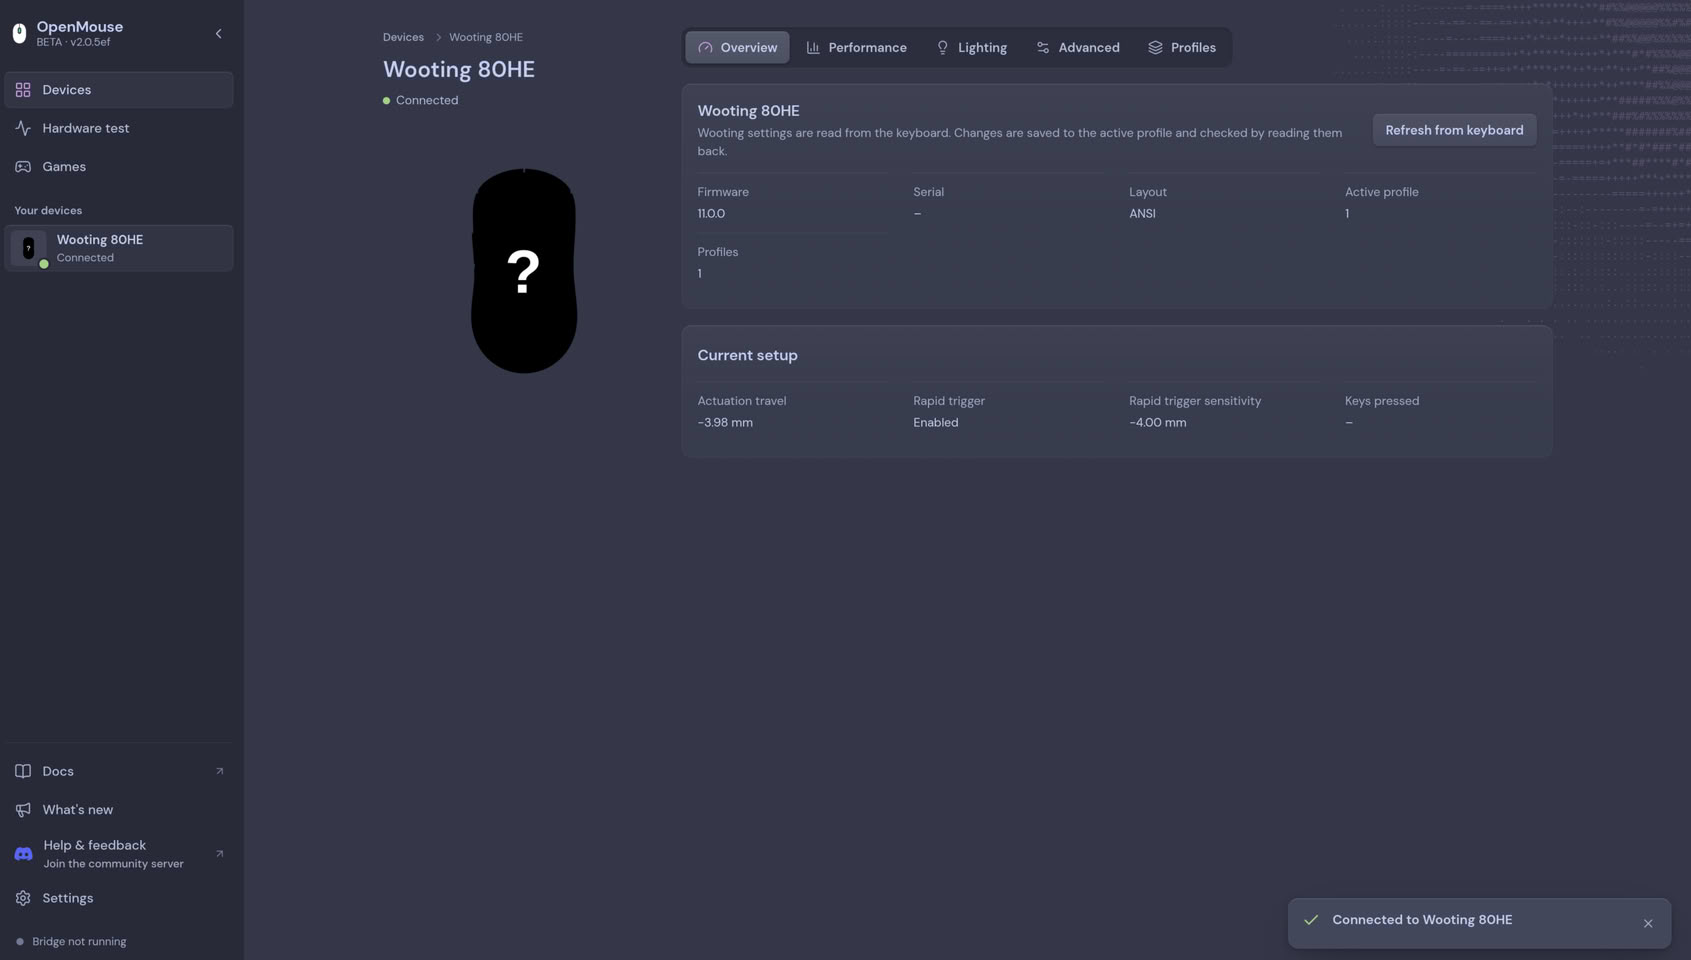This screenshot has width=1691, height=960.
Task: Click the Discord icon for Help & feedback
Action: coord(23,854)
